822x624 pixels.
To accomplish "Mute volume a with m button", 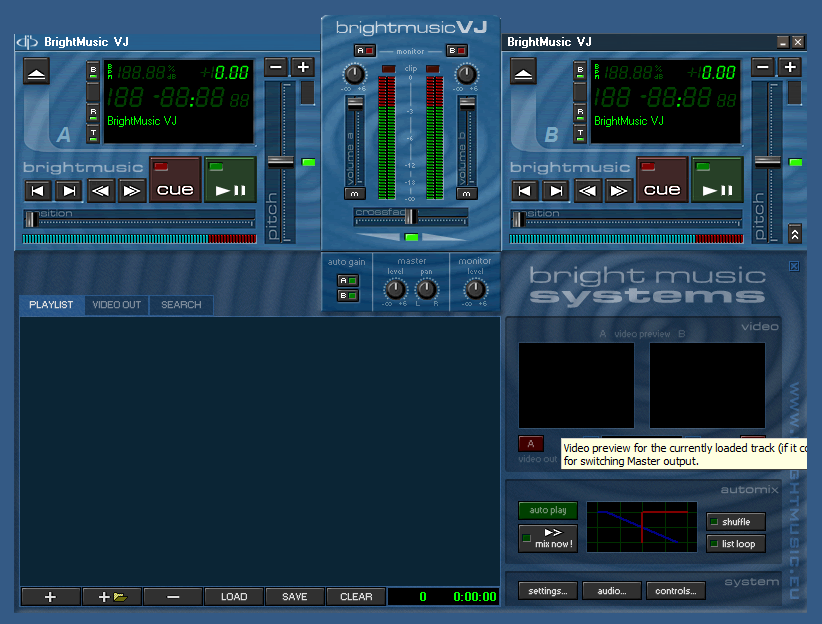I will tap(355, 193).
